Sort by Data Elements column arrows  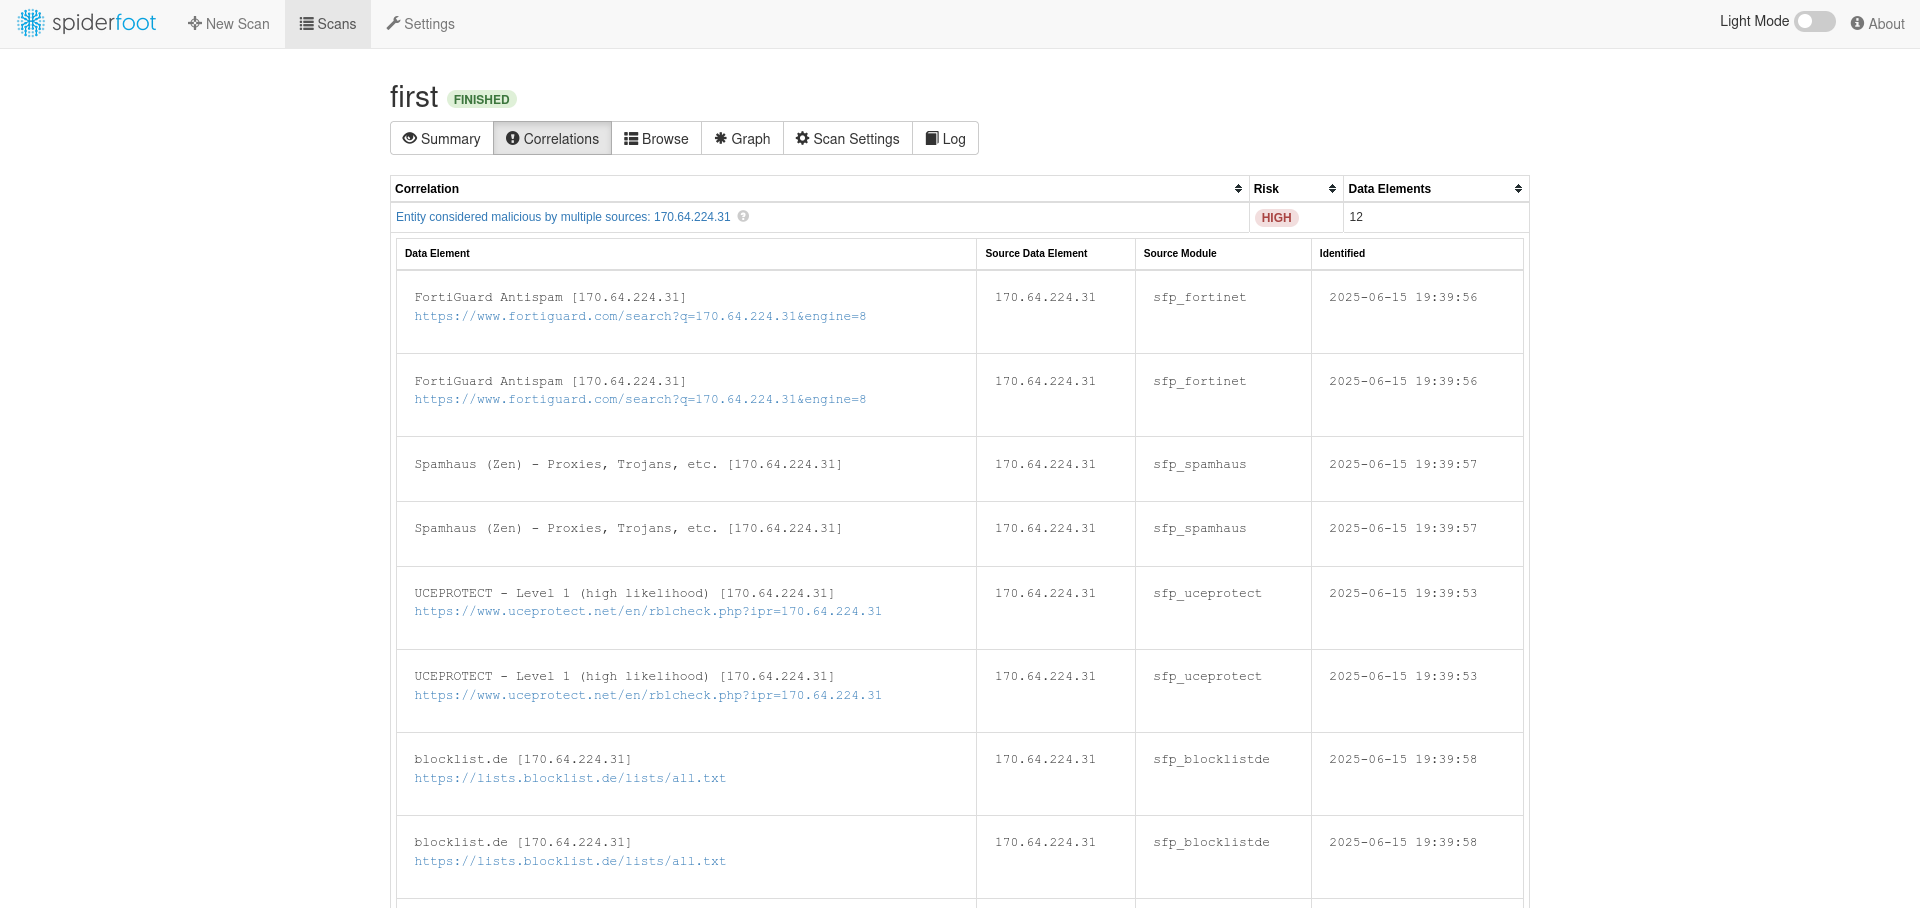1518,189
